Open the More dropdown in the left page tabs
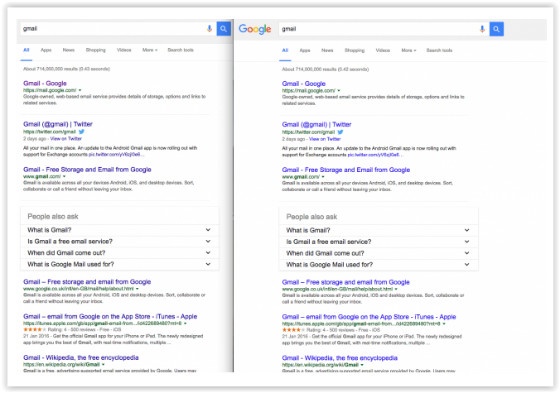Image resolution: width=560 pixels, height=393 pixels. 150,50
